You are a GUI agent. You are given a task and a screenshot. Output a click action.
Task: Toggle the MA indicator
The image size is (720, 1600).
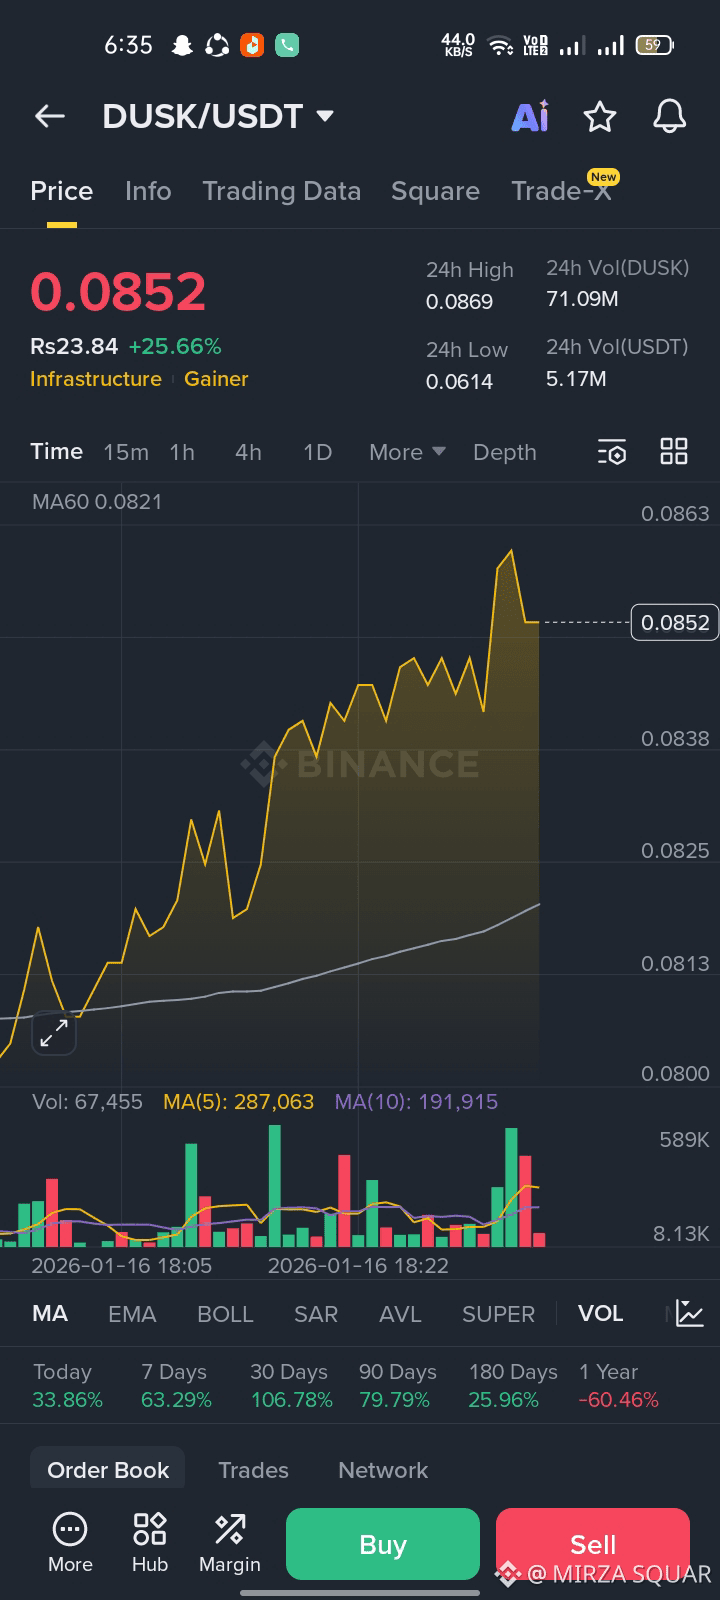(50, 1314)
